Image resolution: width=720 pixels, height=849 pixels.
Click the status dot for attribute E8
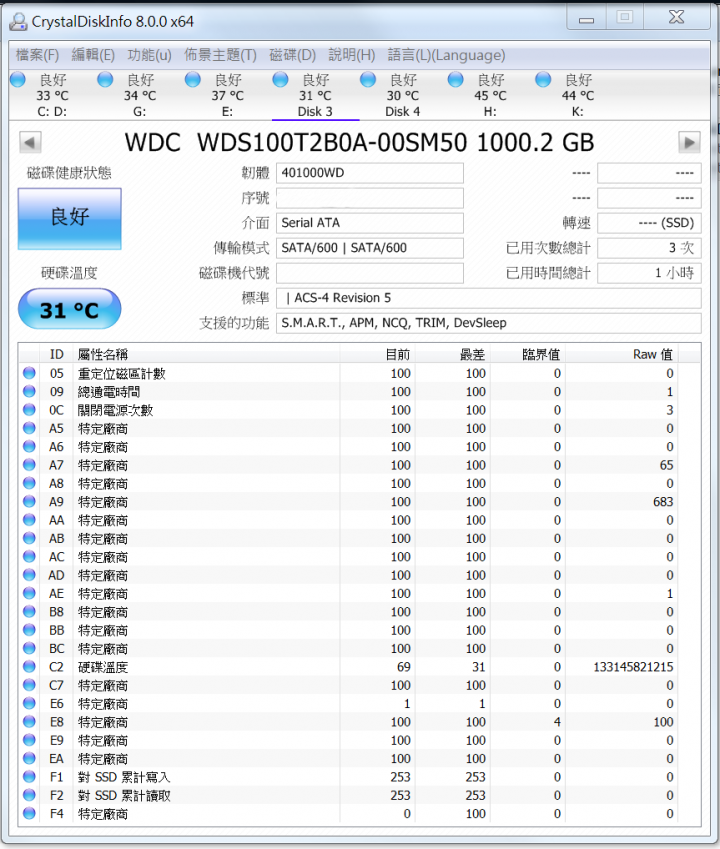pyautogui.click(x=29, y=722)
